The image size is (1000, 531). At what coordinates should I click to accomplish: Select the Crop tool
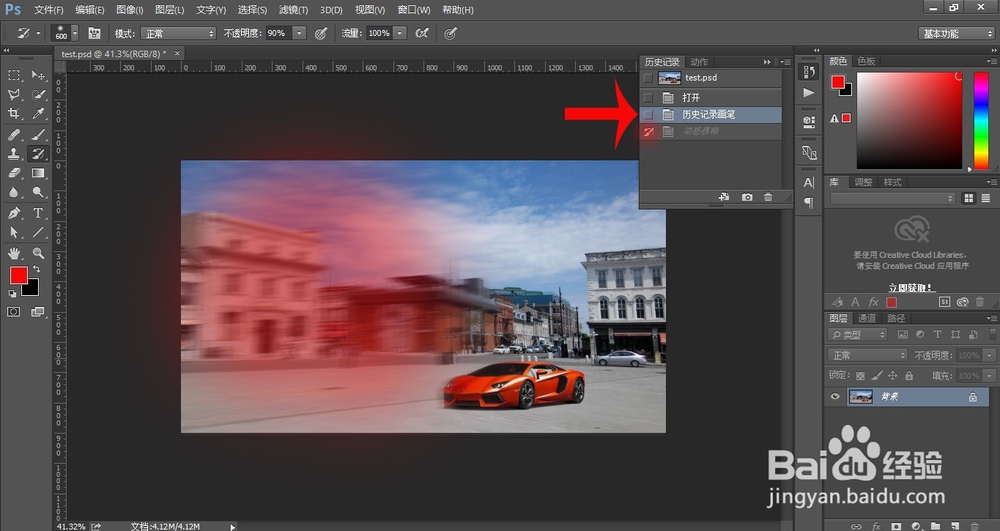coord(14,113)
